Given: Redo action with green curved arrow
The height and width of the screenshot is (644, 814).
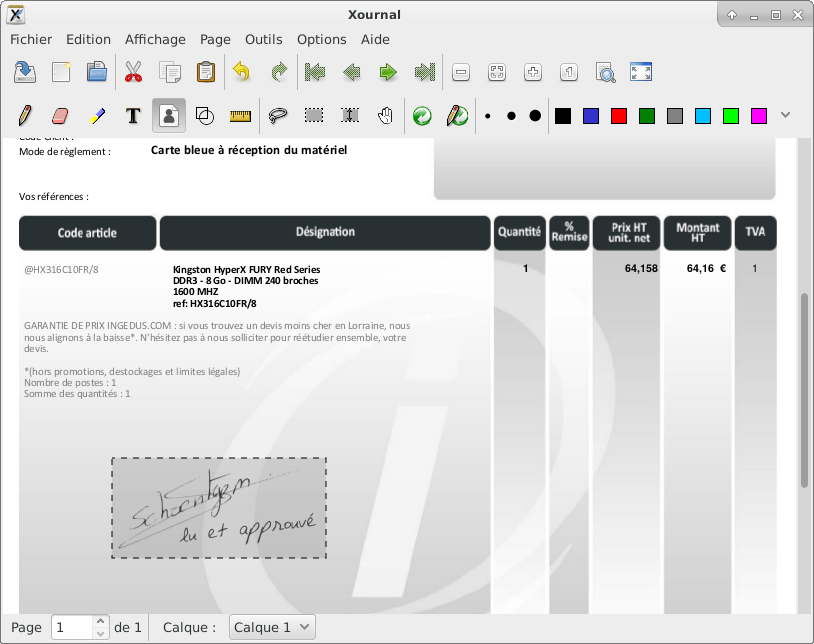Looking at the screenshot, I should (279, 72).
